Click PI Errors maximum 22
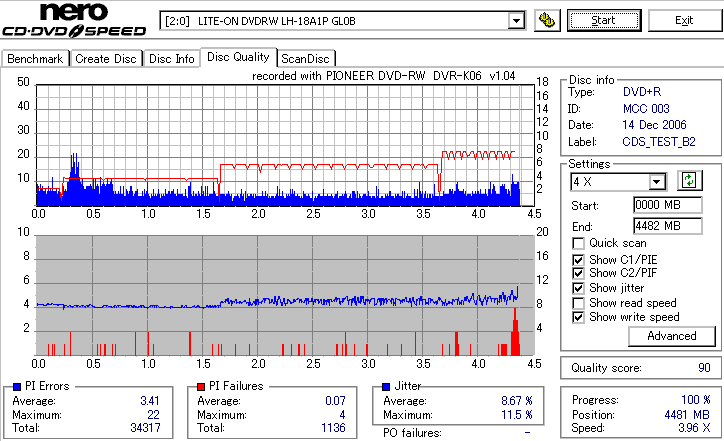724x441 pixels. [x=153, y=415]
